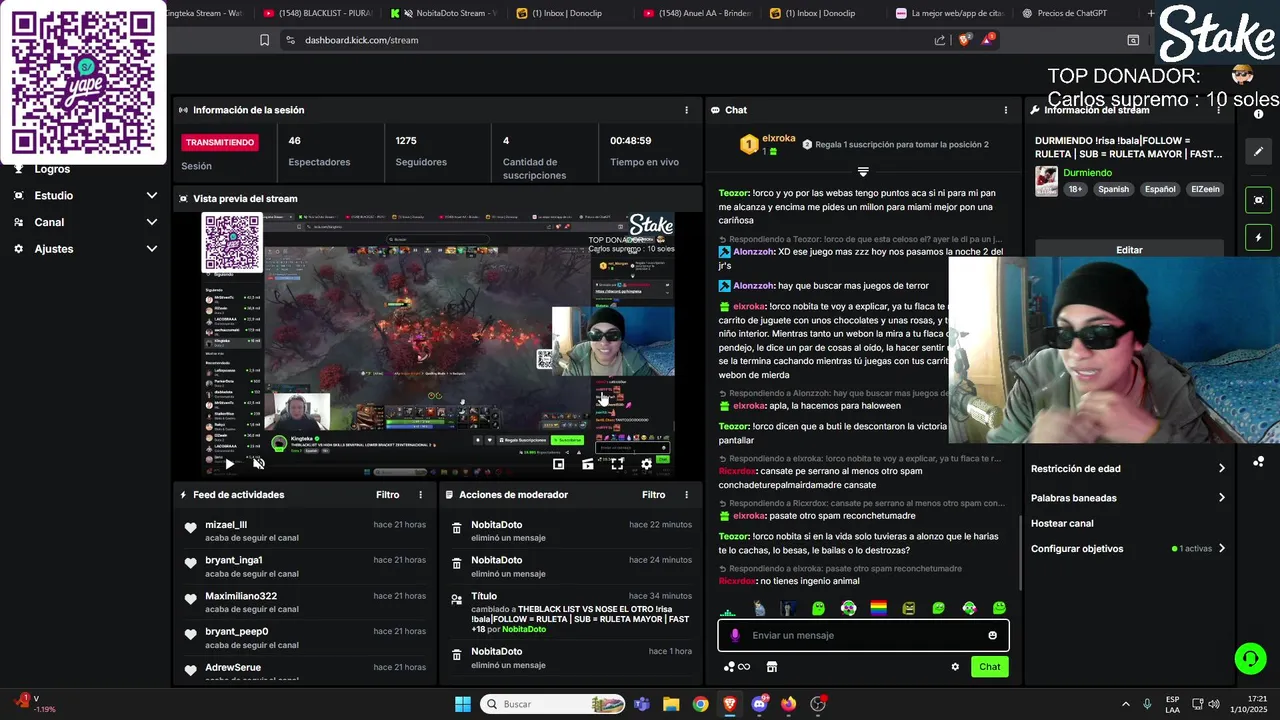Click follower row Maximiliano322
This screenshot has width=1280, height=720.
pos(306,602)
